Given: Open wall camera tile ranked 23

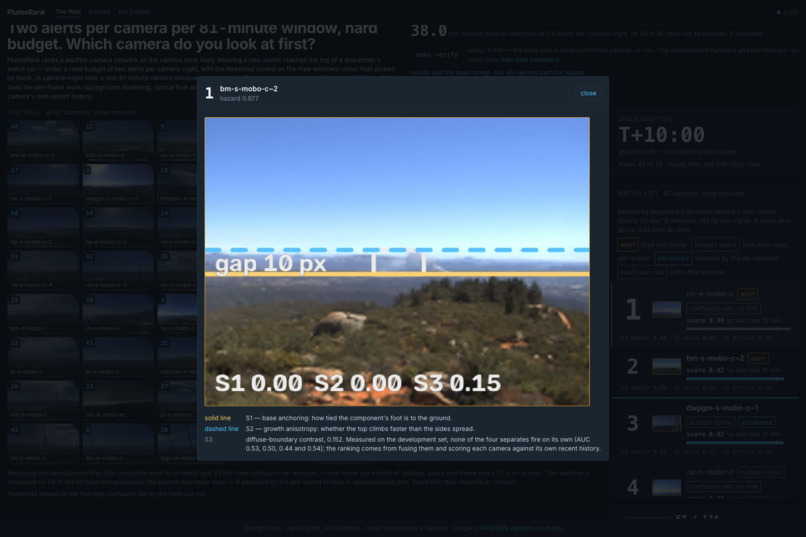Looking at the screenshot, I should pos(43,357).
